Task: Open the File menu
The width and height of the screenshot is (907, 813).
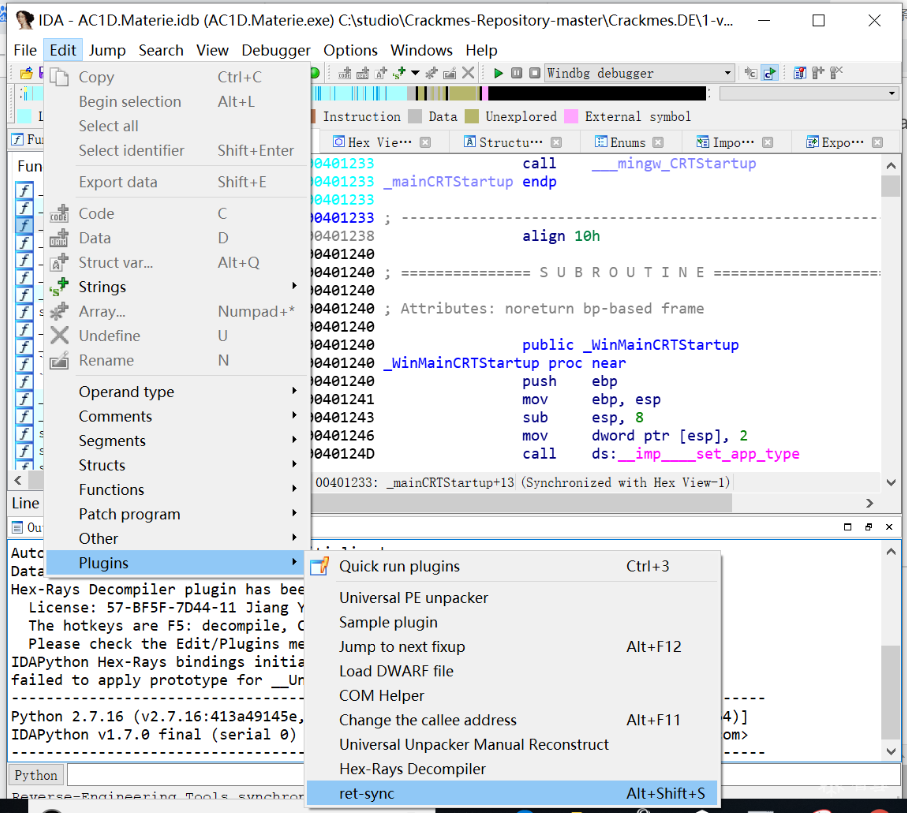Action: click(x=25, y=50)
